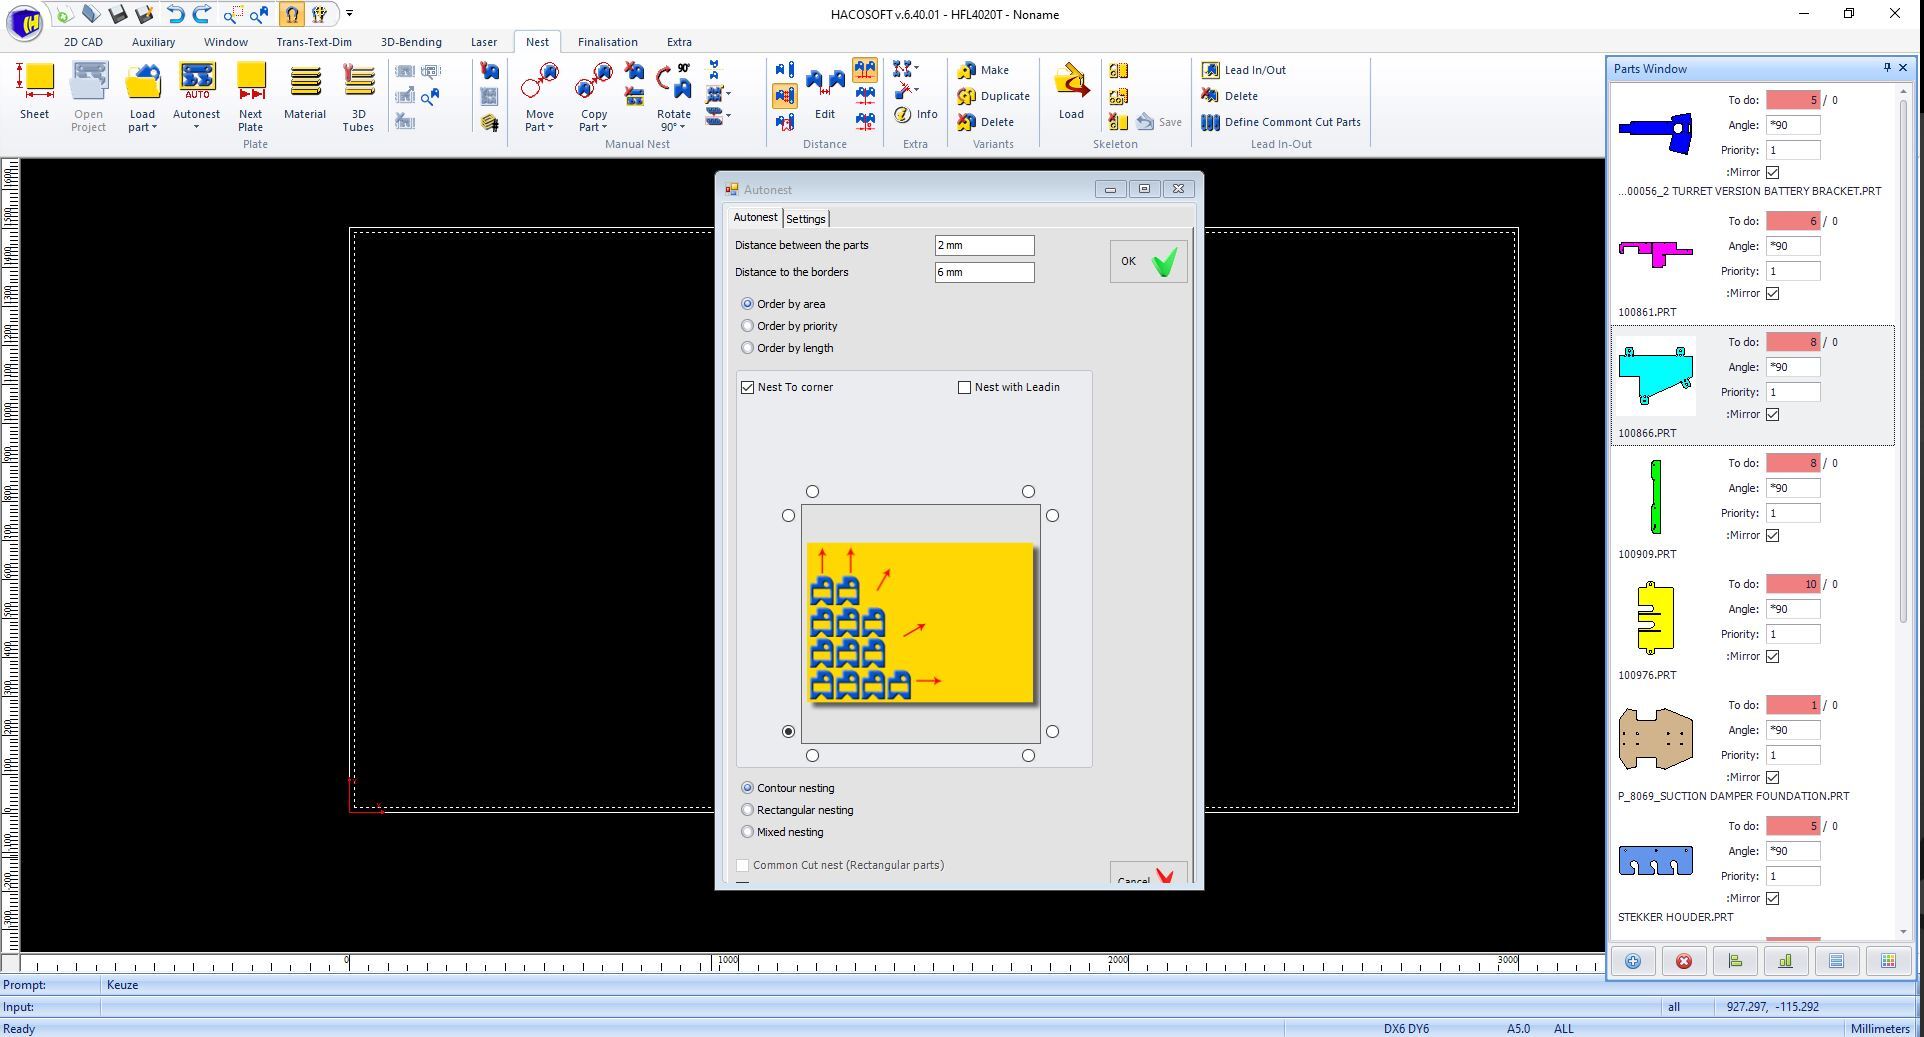
Task: Open the Load part dropdown arrow
Action: 155,128
